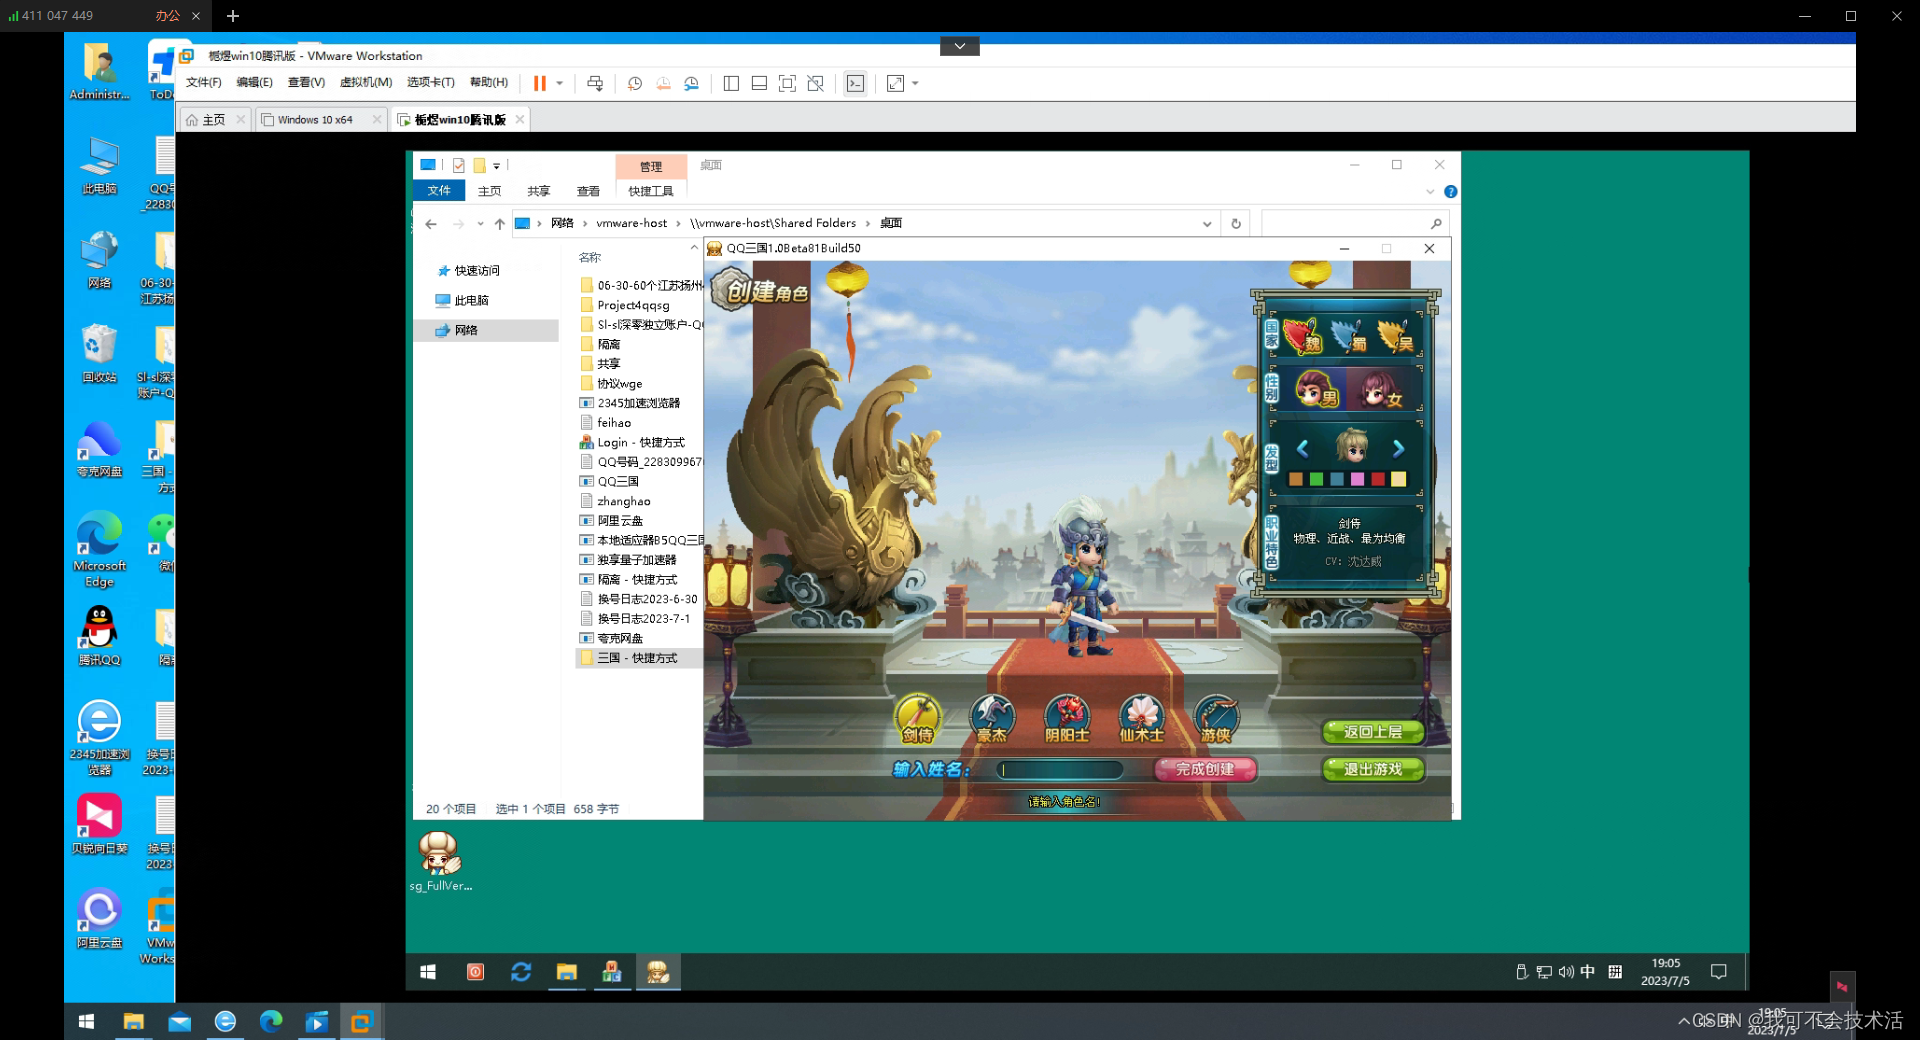Pick the pink hair color swatch

1357,480
